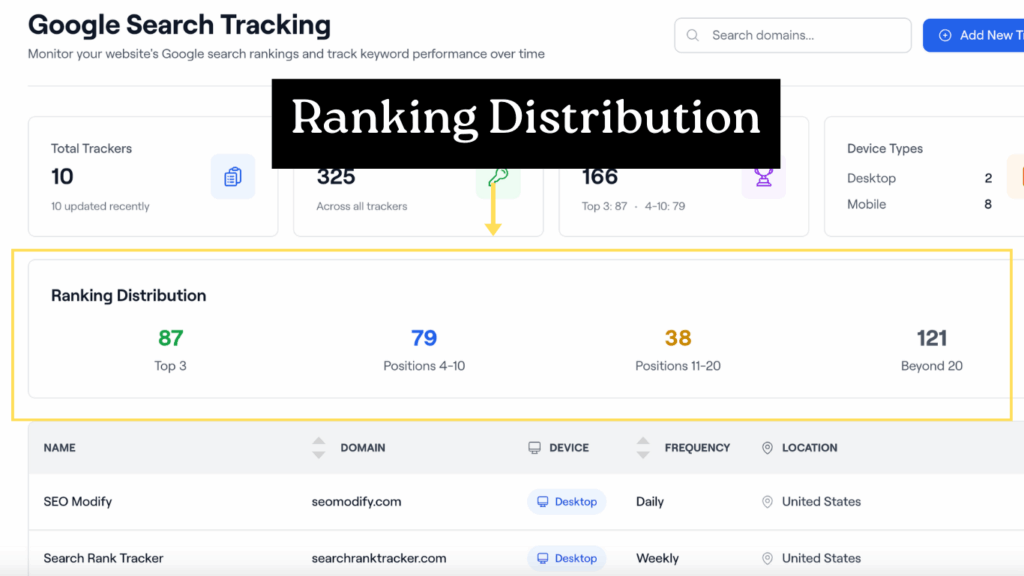Click Desktop badge in Search Rank Tracker row

pyautogui.click(x=567, y=558)
